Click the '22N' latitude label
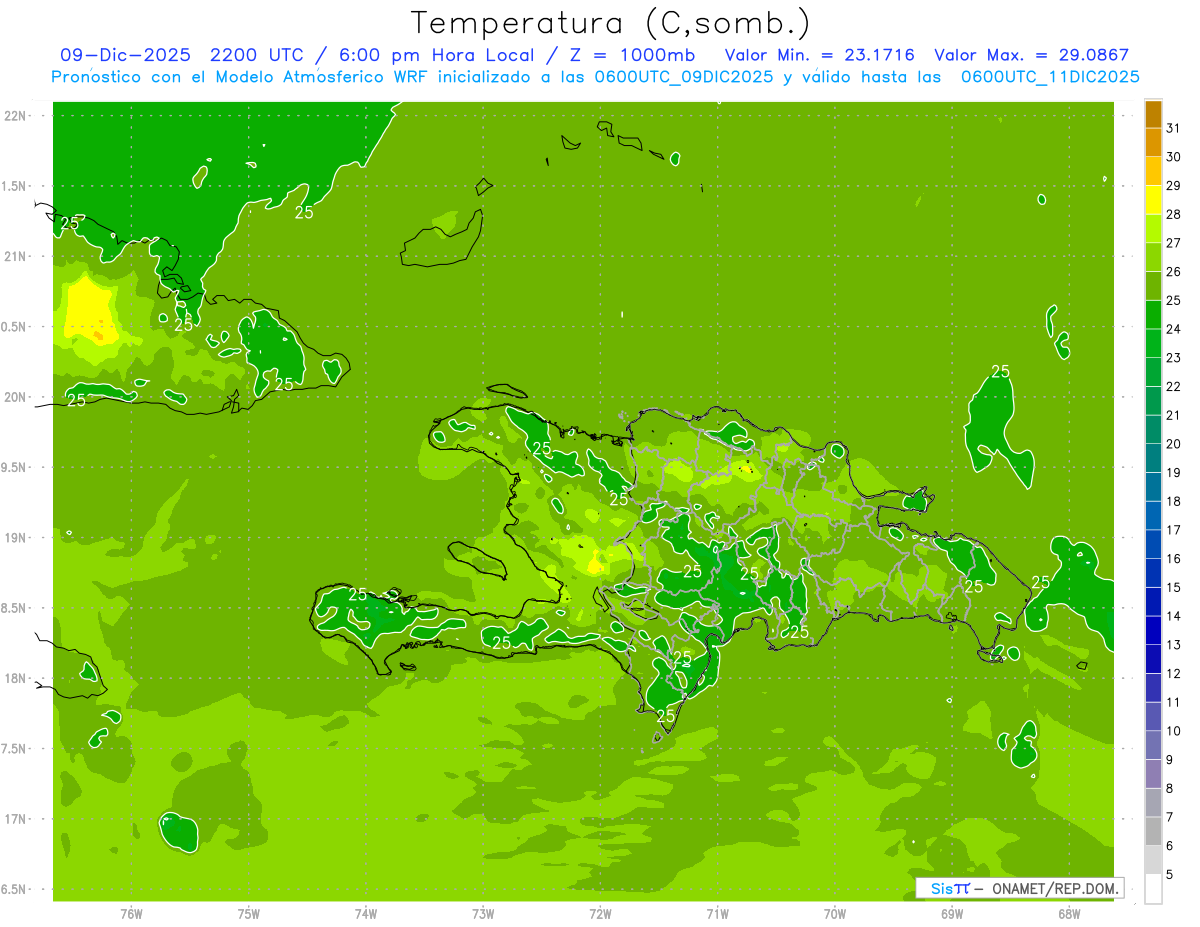 tap(16, 115)
